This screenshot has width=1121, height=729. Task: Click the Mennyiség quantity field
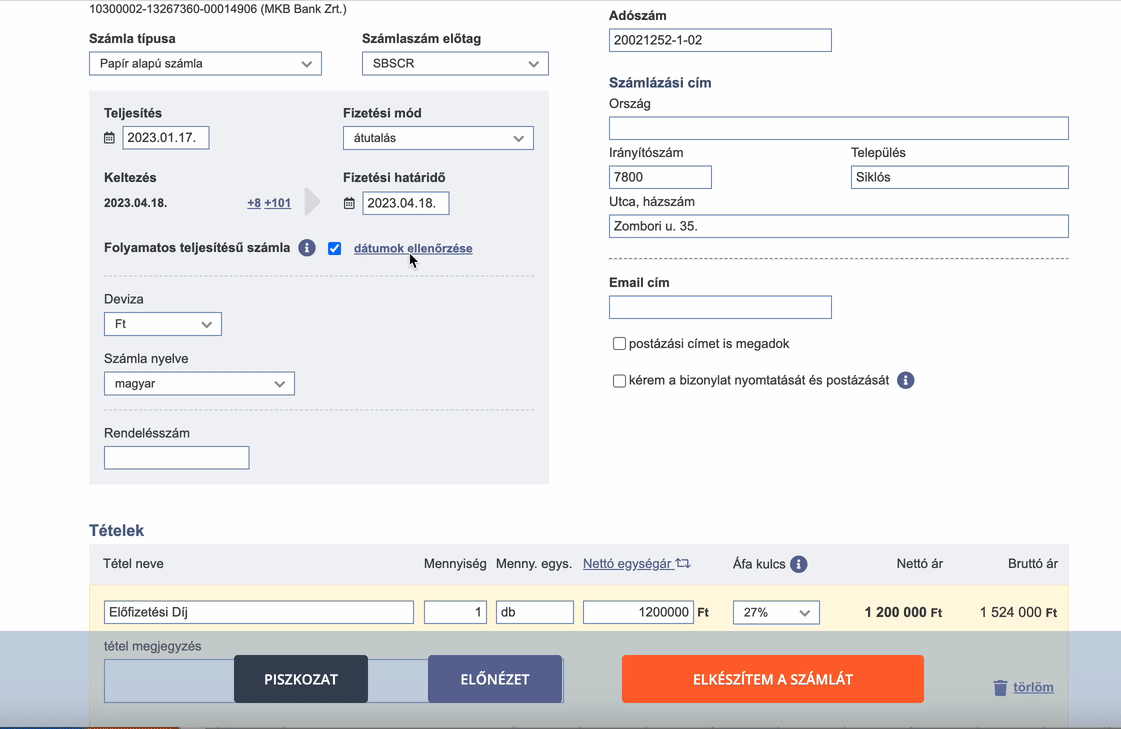tap(455, 613)
